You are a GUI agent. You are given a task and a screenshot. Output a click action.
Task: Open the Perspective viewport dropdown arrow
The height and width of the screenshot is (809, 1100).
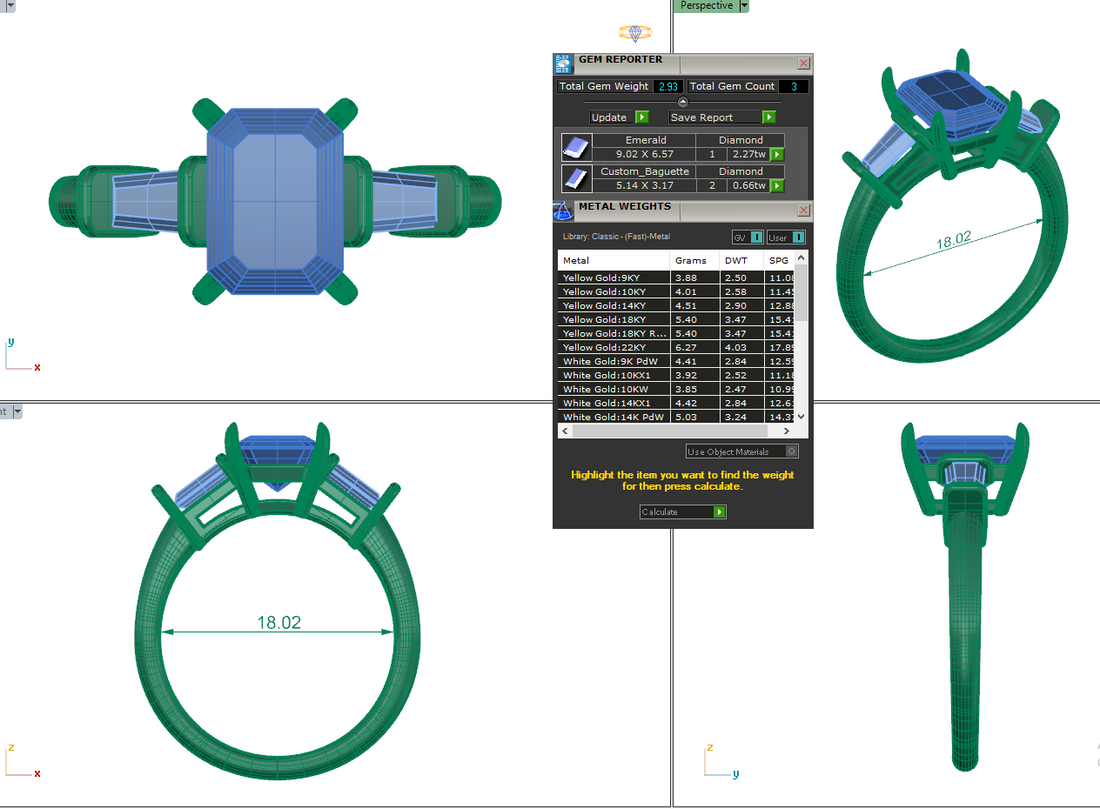point(744,6)
